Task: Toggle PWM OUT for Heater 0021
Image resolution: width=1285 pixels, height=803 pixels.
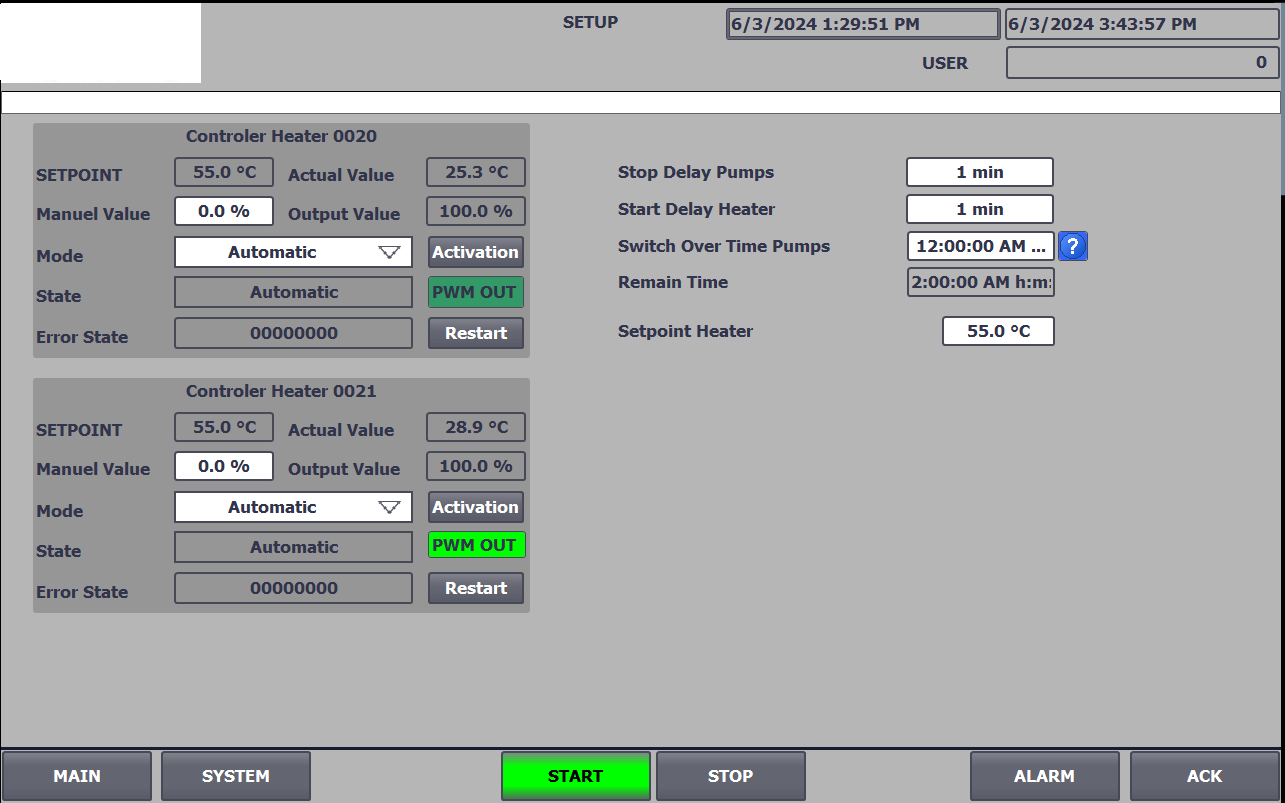Action: click(476, 546)
